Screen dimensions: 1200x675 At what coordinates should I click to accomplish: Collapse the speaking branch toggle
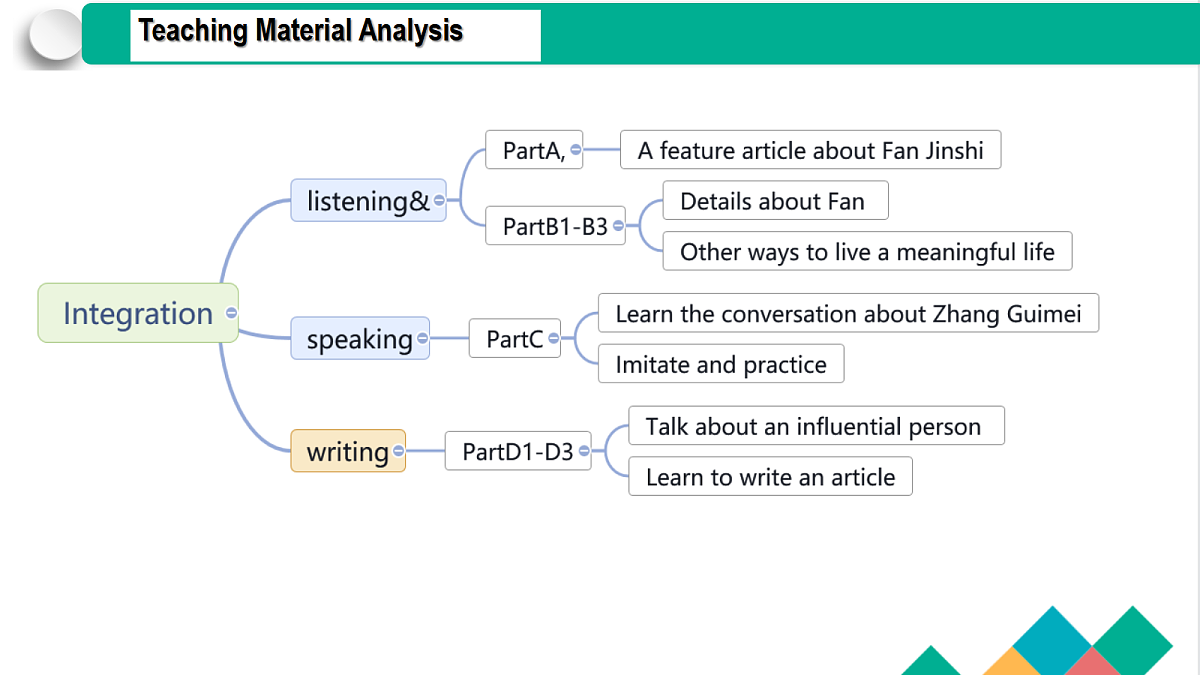[423, 339]
